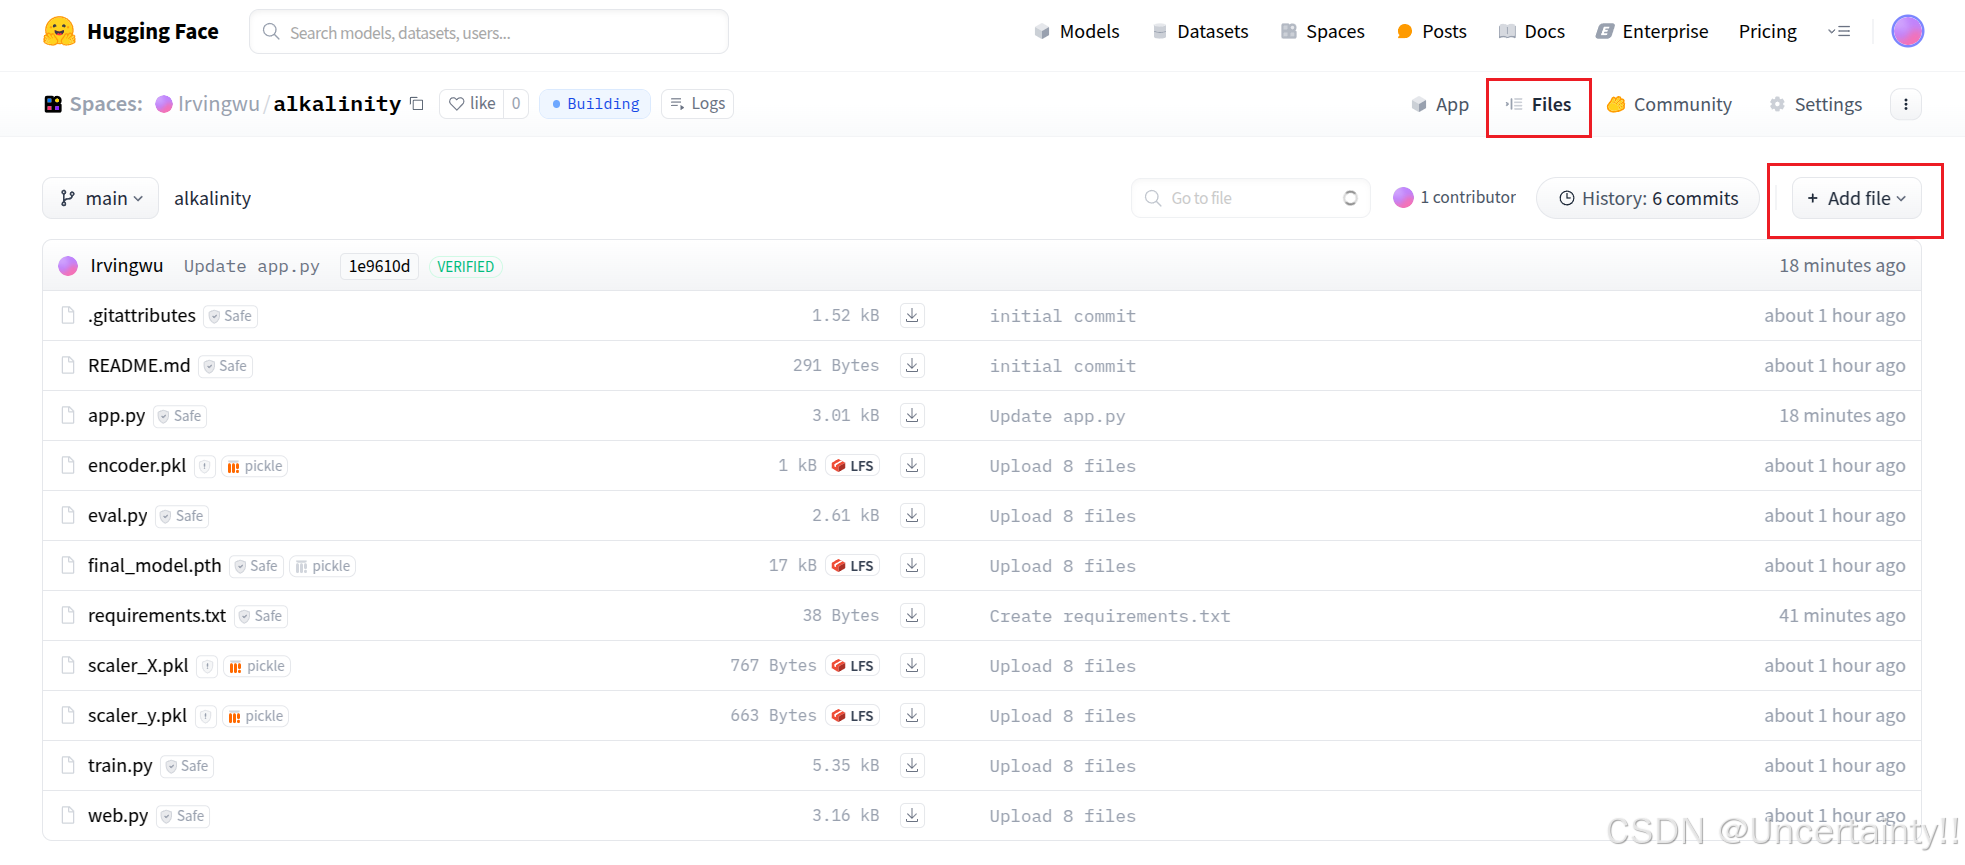
Task: Open the README.md file
Action: pos(139,366)
